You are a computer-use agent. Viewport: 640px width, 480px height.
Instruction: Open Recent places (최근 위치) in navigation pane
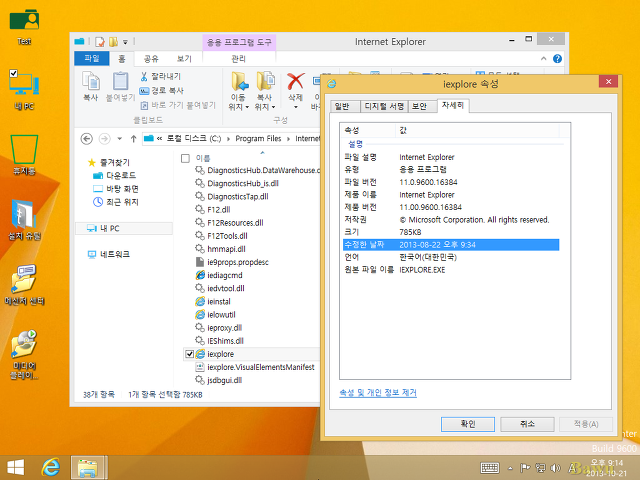[x=116, y=202]
